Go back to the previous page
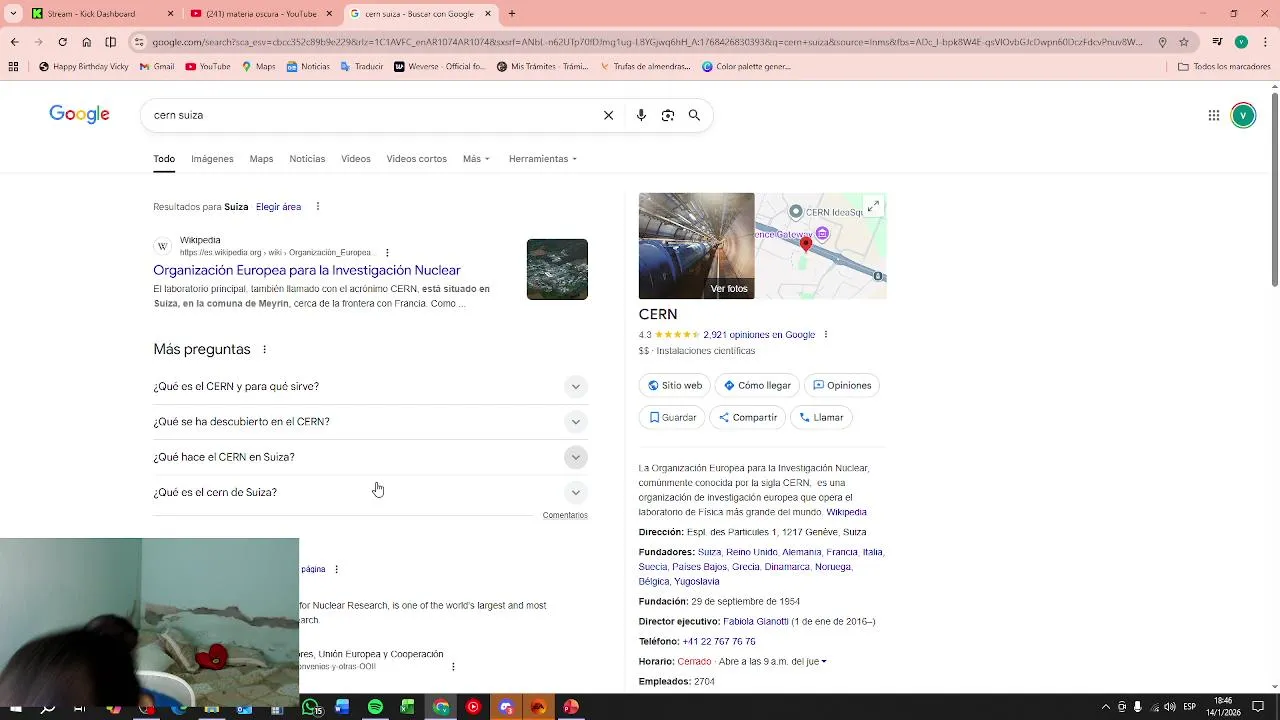This screenshot has height=720, width=1280. tap(14, 42)
